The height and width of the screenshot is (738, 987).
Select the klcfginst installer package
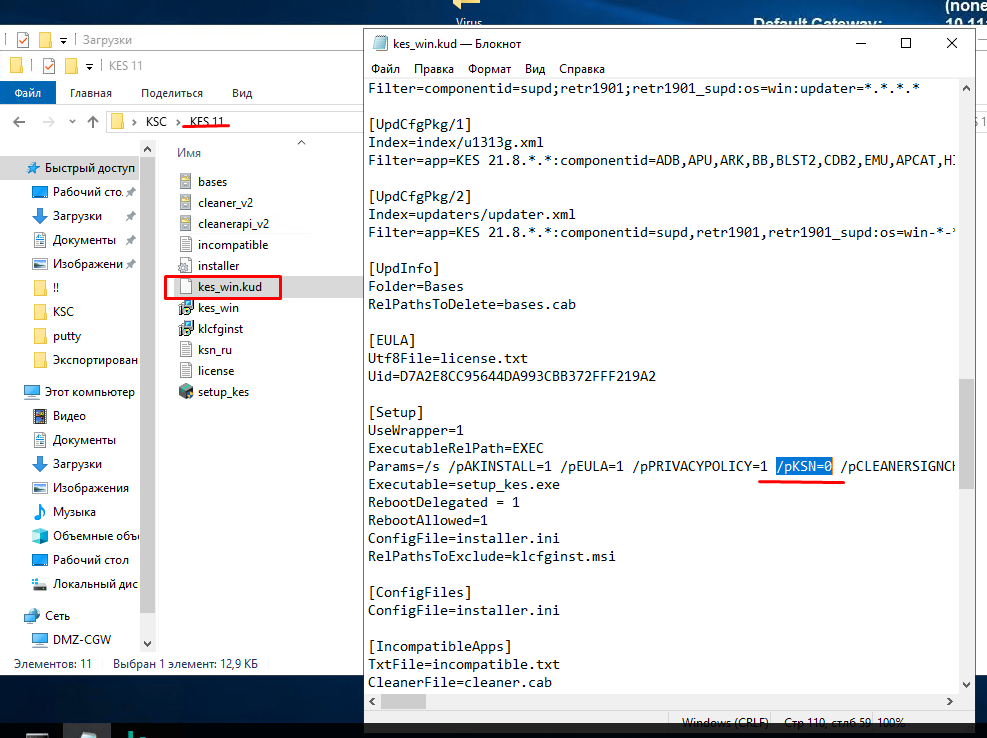pyautogui.click(x=220, y=329)
